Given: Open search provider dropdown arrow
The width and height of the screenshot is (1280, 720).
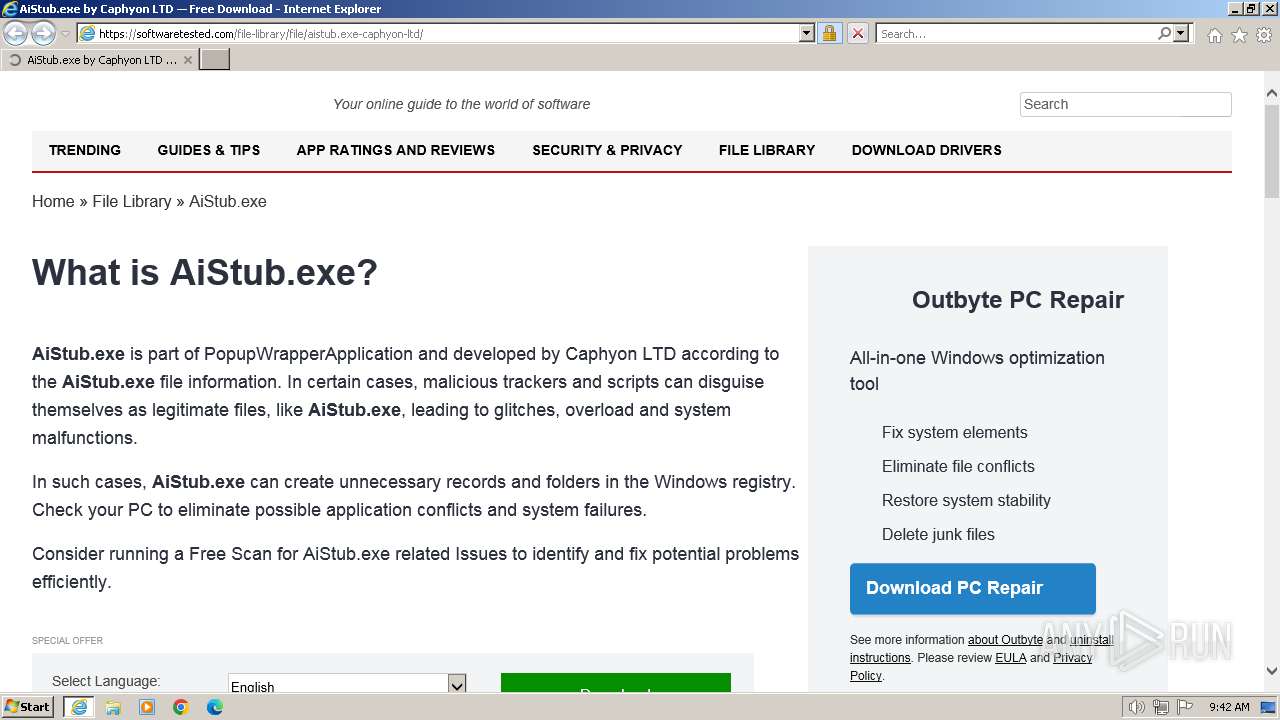Looking at the screenshot, I should pos(1181,33).
